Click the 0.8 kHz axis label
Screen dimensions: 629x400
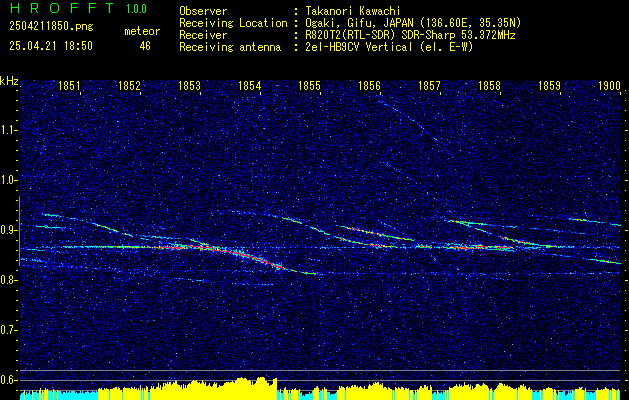point(9,280)
